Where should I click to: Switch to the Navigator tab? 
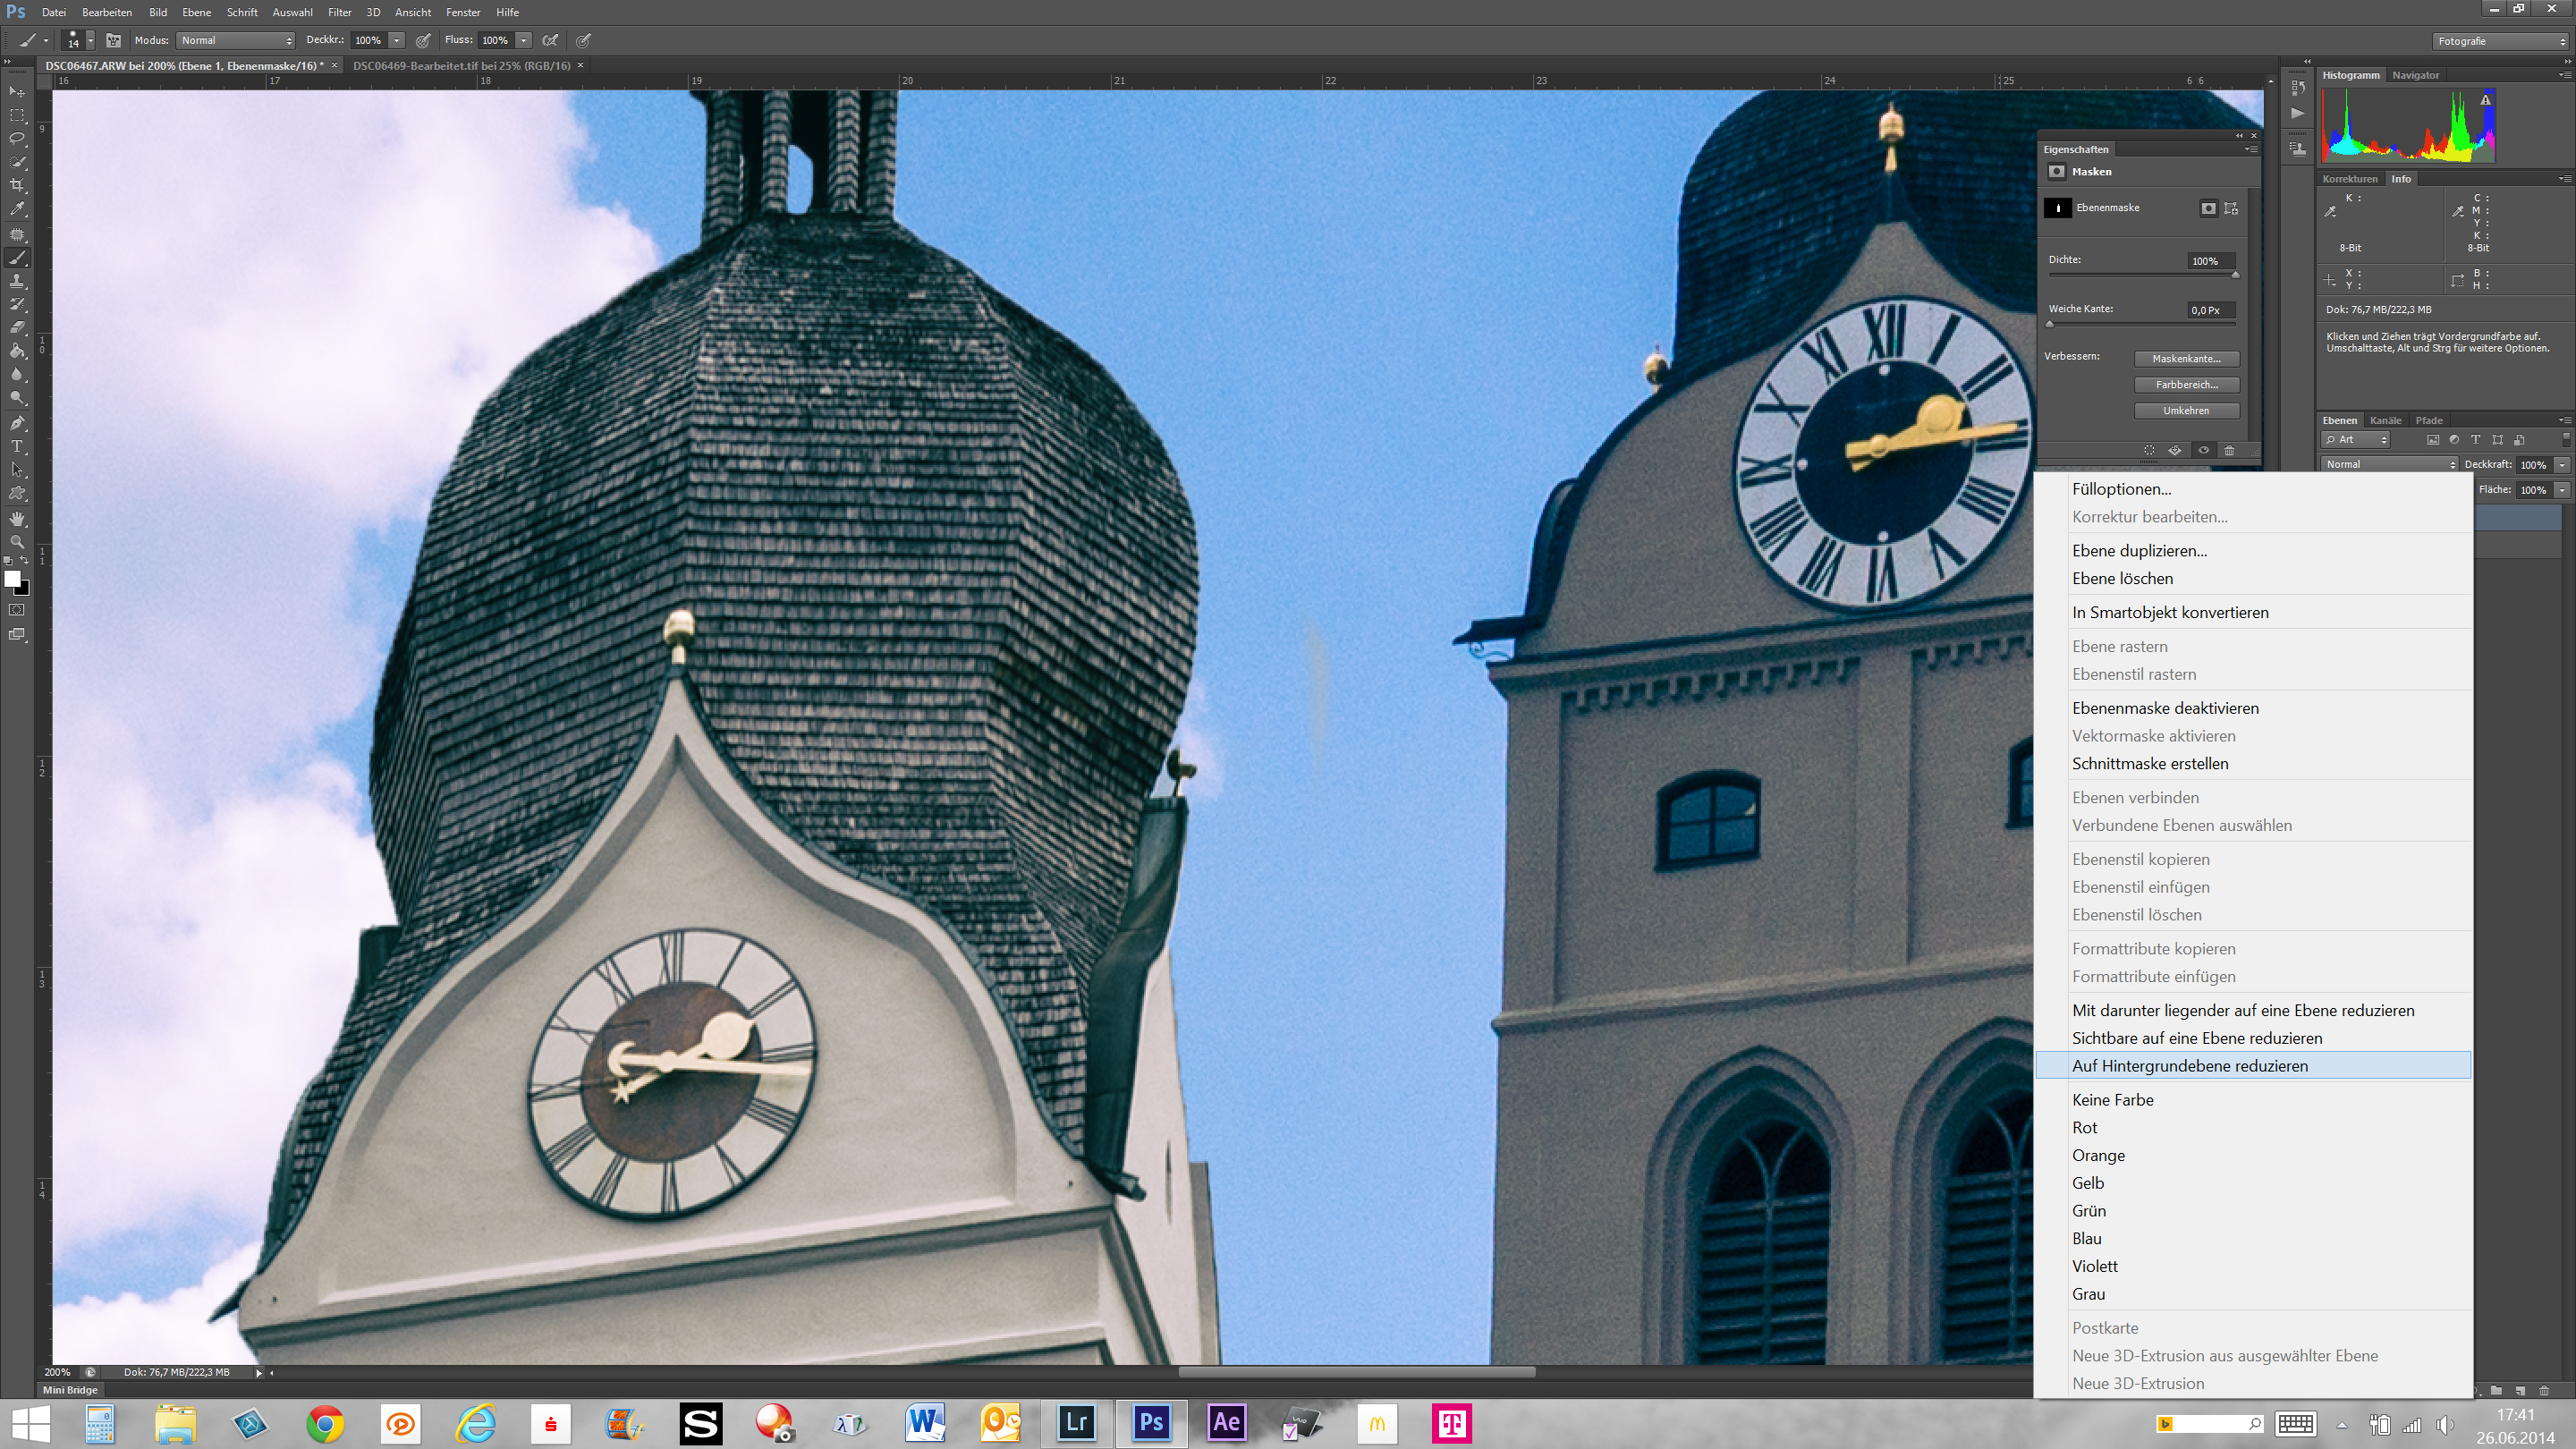tap(2415, 75)
